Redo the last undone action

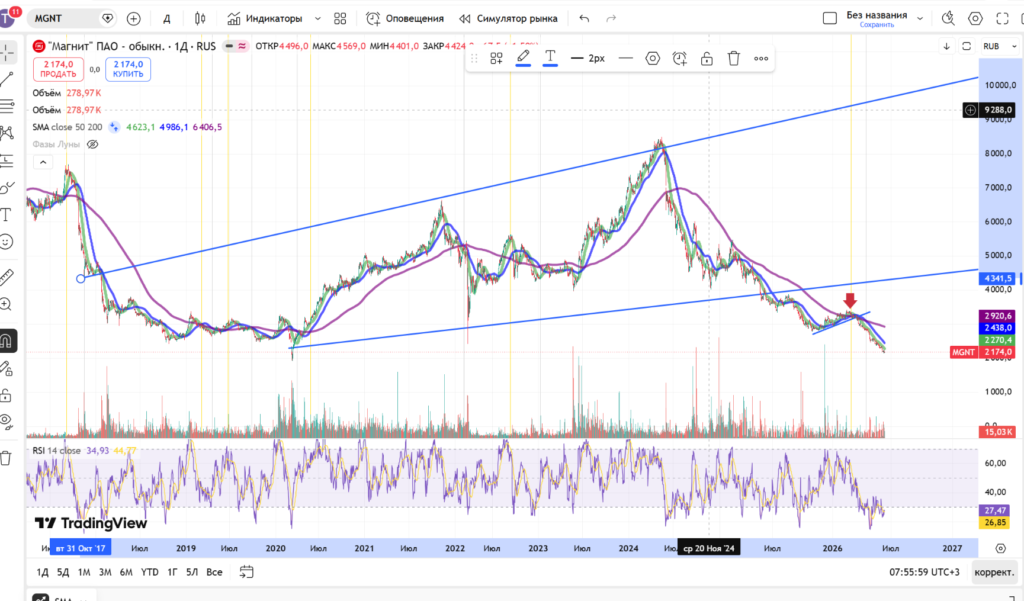point(611,18)
